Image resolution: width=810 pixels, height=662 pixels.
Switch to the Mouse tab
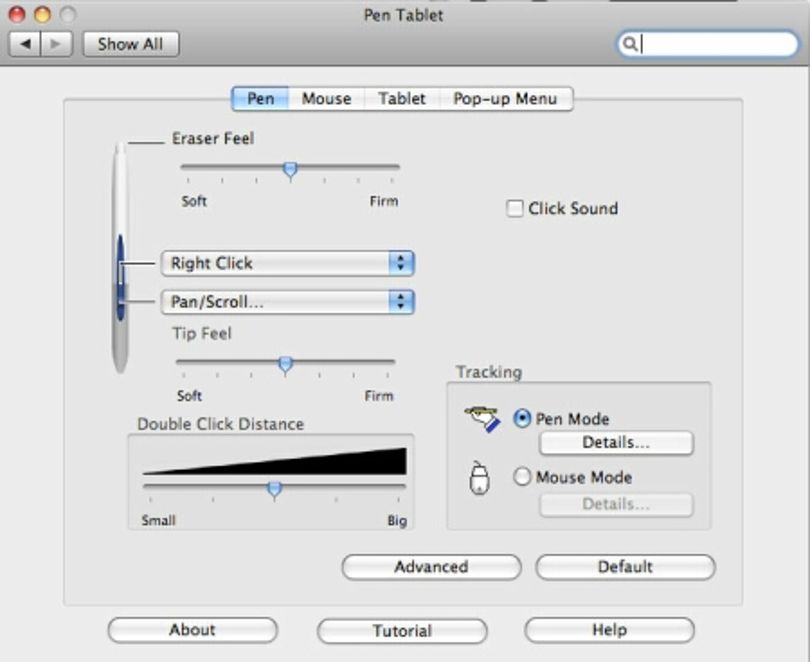pos(326,99)
